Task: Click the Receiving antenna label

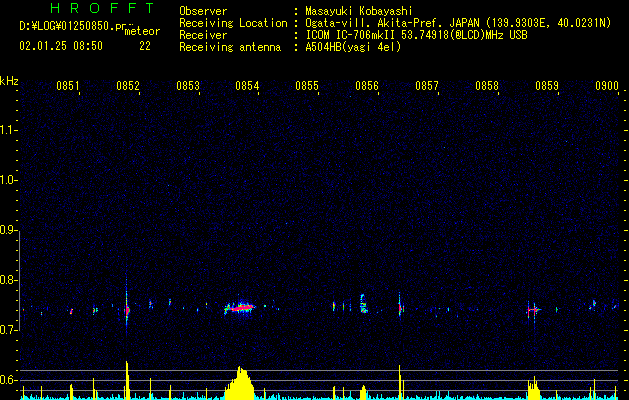Action: (230, 47)
